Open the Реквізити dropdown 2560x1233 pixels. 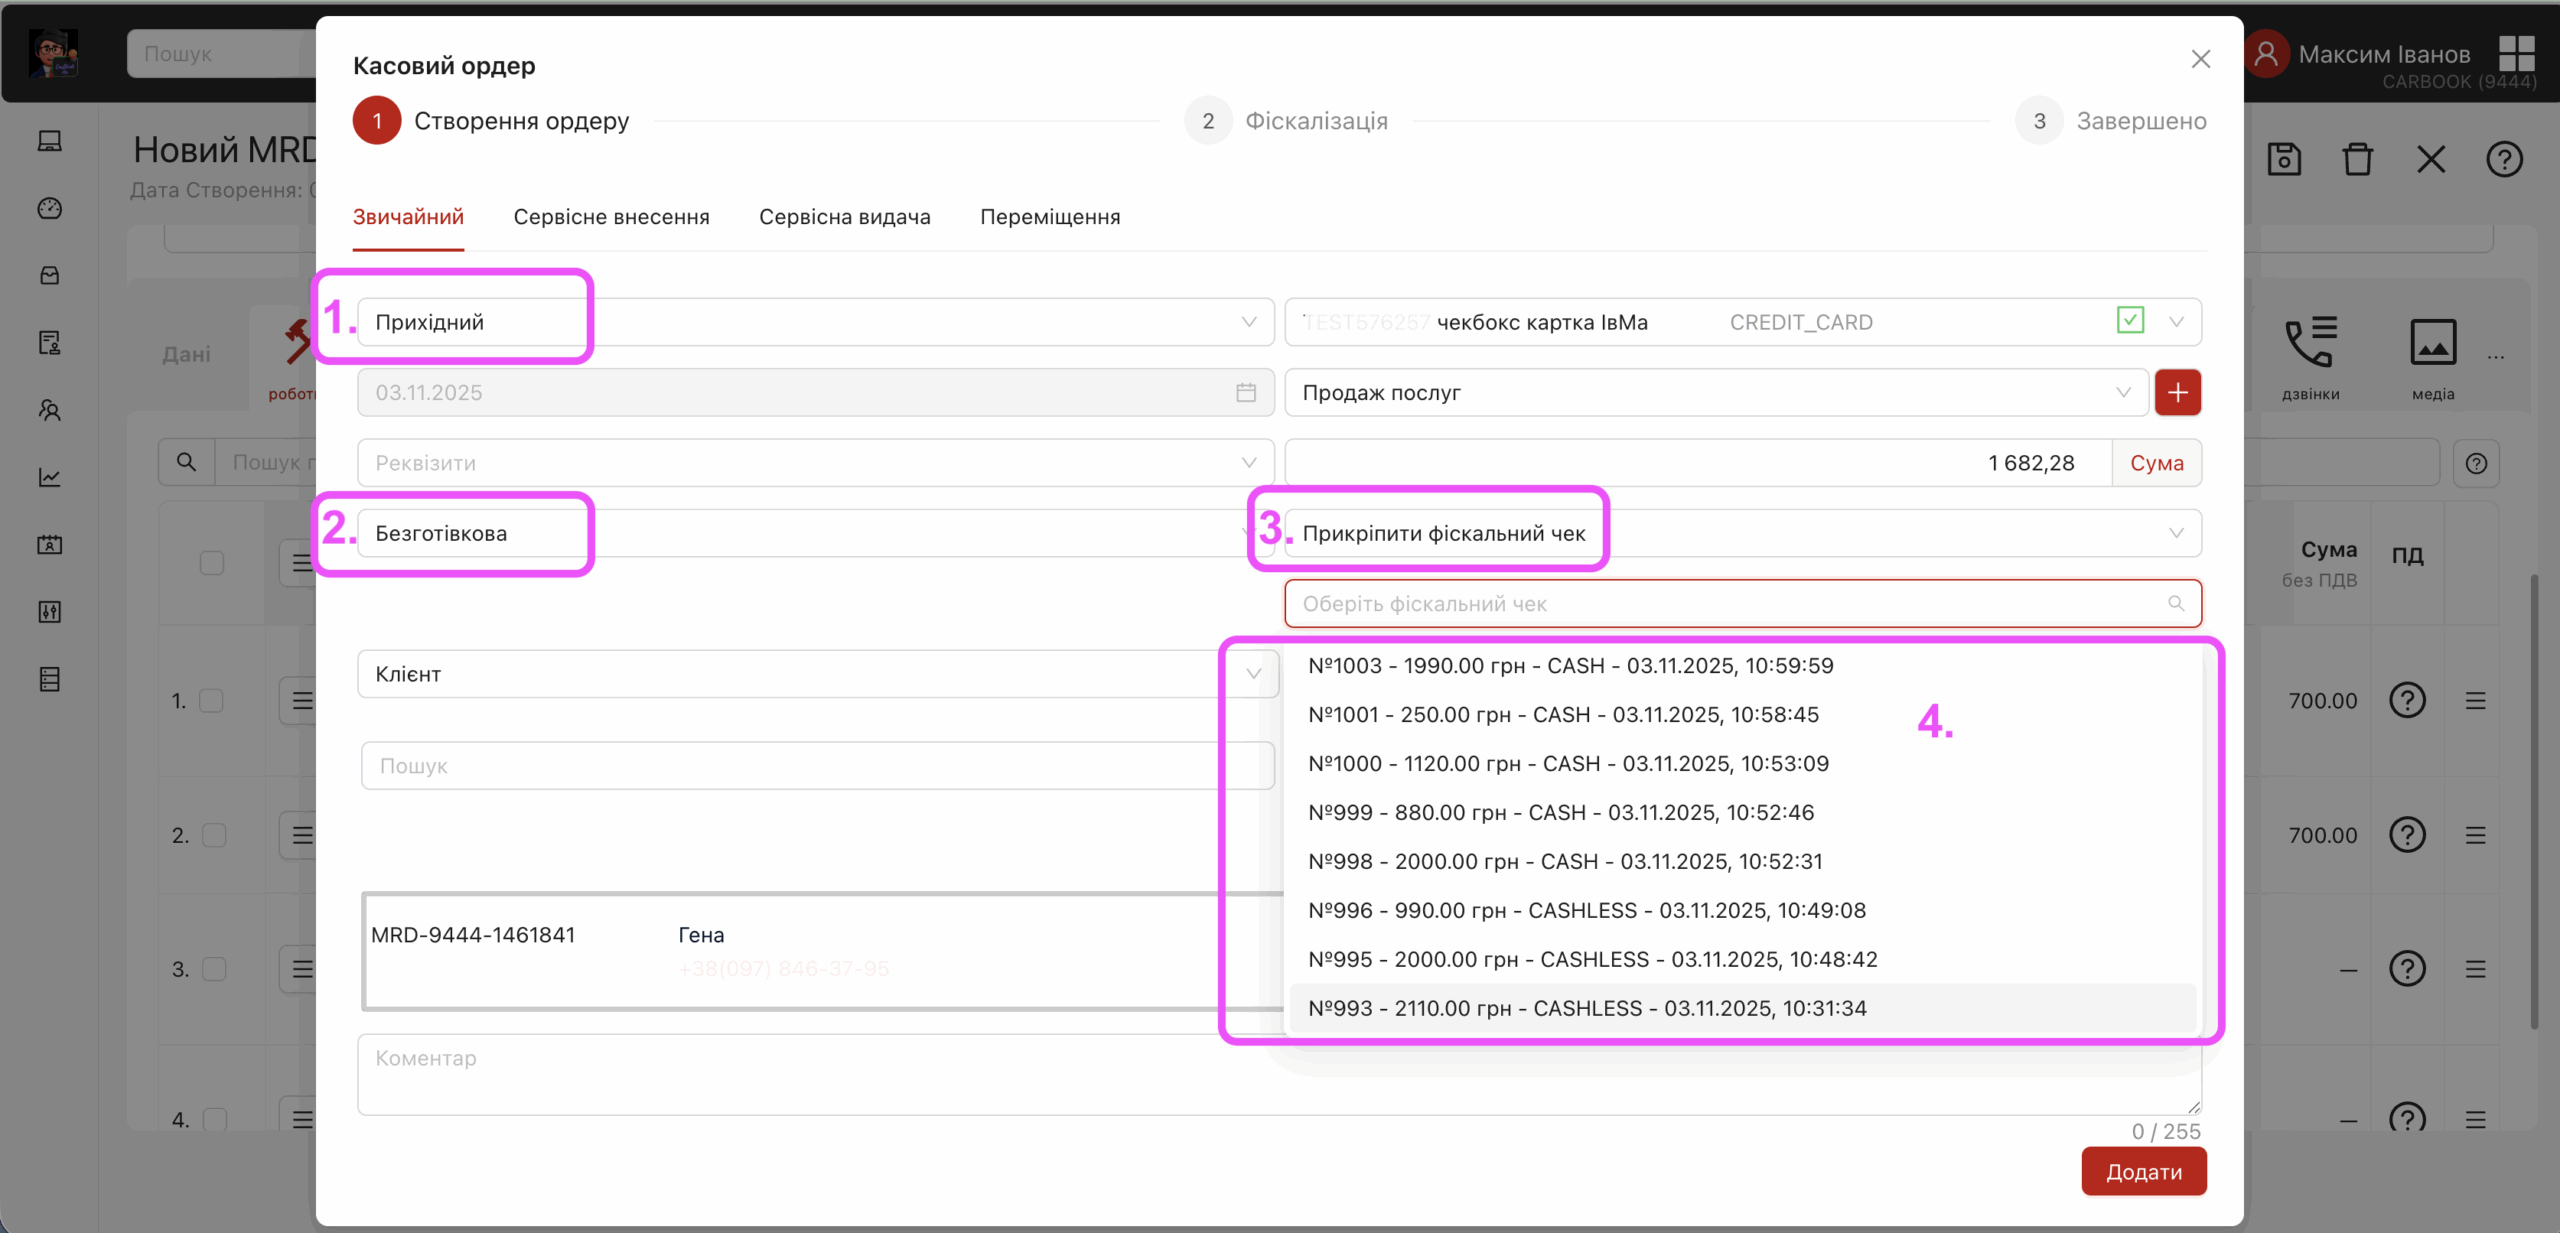click(814, 463)
